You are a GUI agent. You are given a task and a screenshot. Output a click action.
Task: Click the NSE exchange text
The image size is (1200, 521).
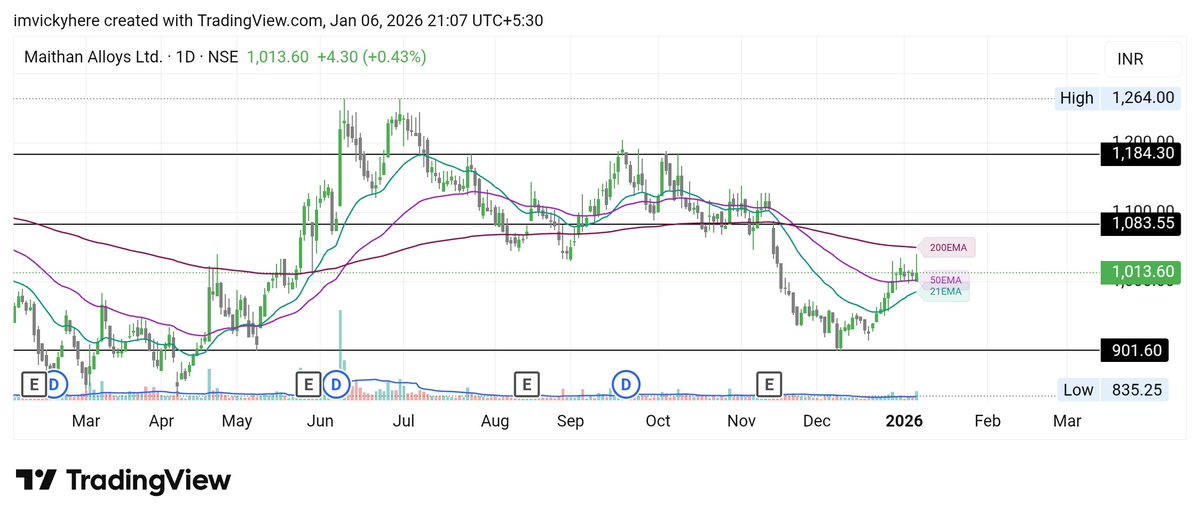(223, 57)
